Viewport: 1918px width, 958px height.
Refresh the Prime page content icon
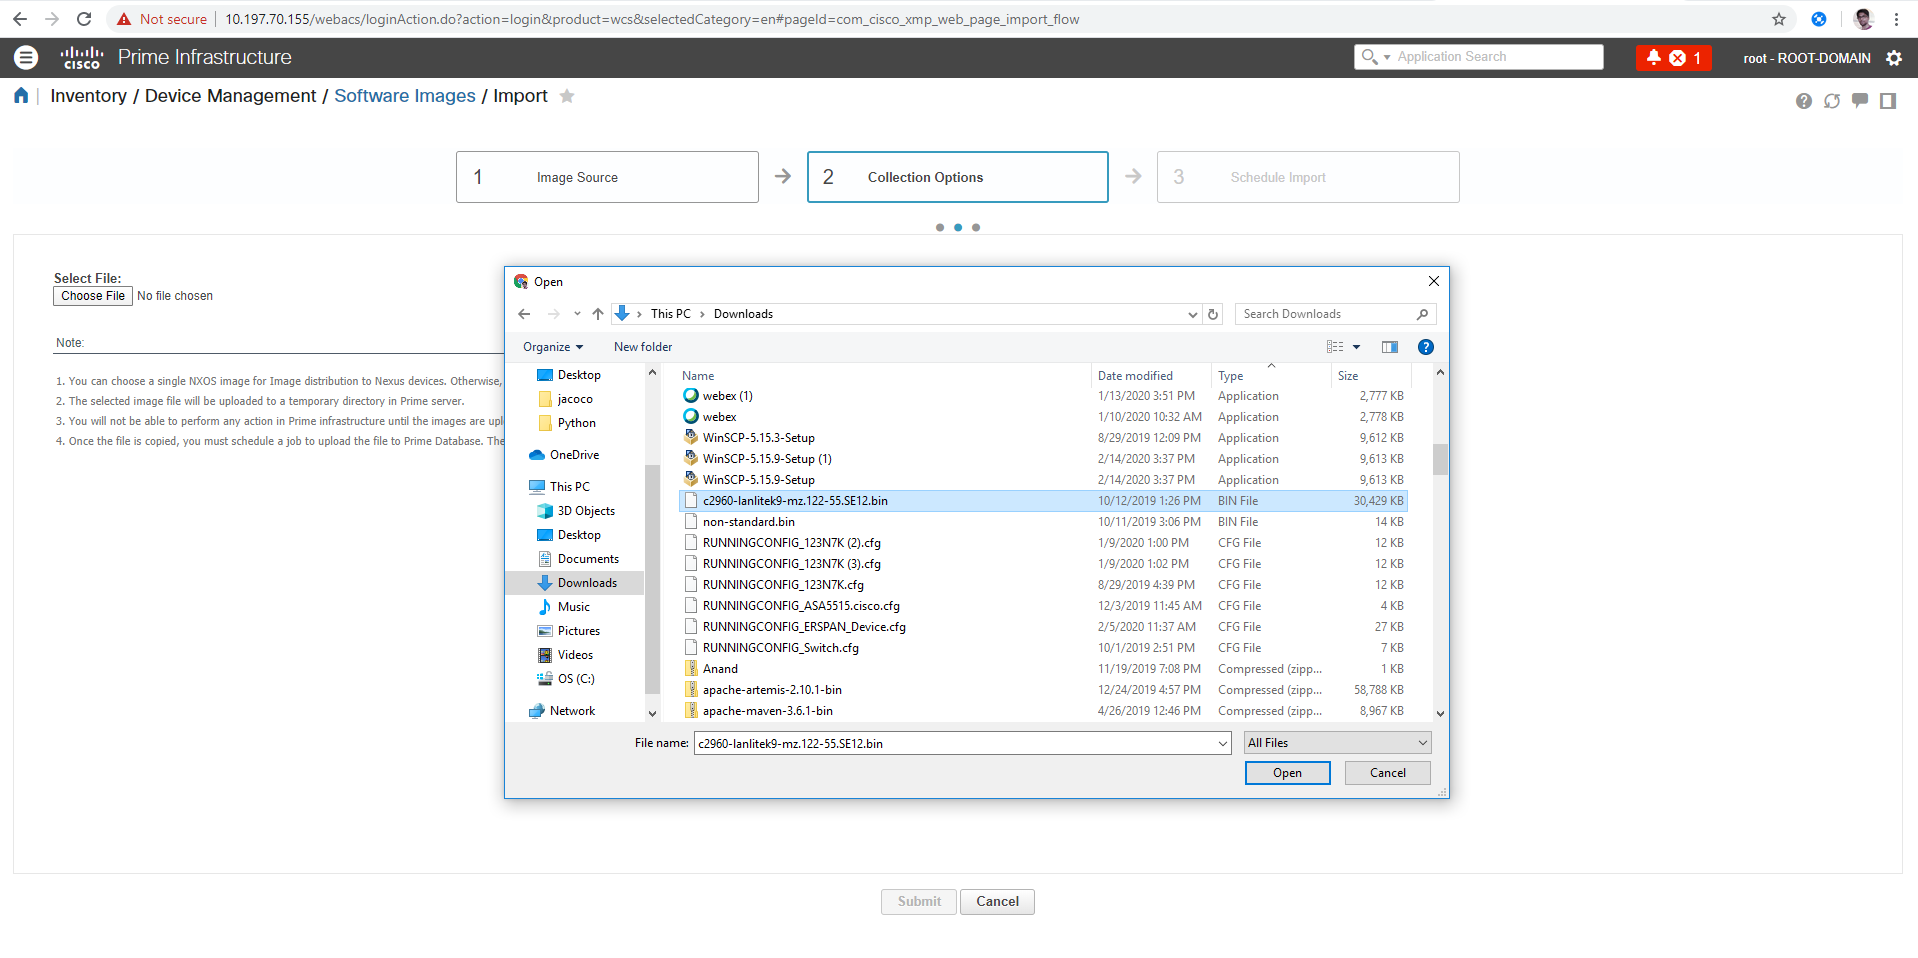click(x=1831, y=101)
